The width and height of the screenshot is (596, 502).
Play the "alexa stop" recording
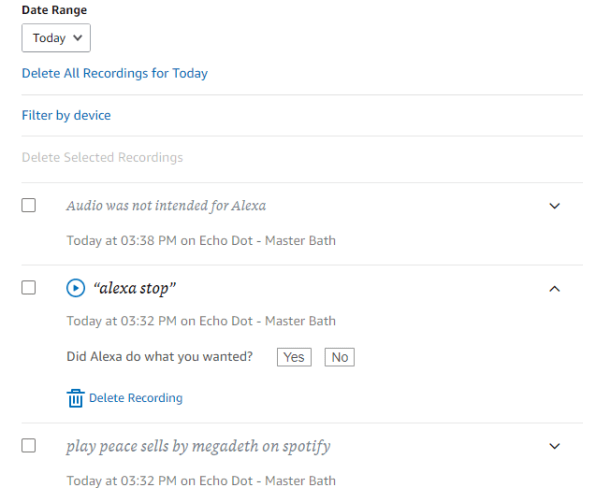[x=76, y=288]
